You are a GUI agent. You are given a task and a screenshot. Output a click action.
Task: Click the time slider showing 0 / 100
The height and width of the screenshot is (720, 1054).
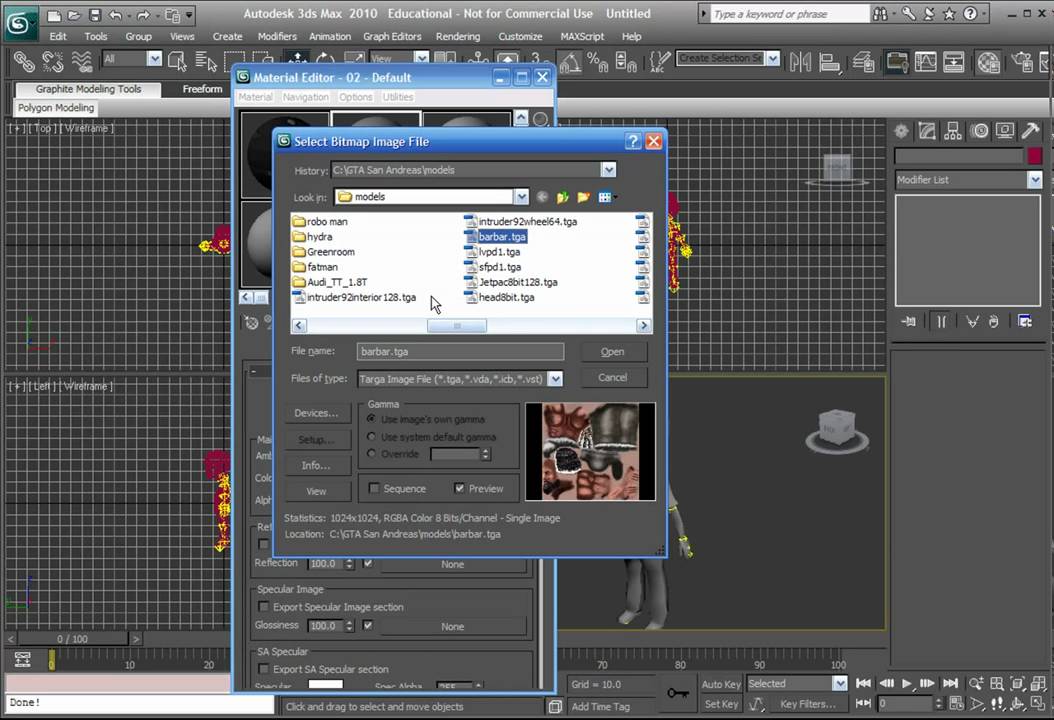click(x=73, y=639)
